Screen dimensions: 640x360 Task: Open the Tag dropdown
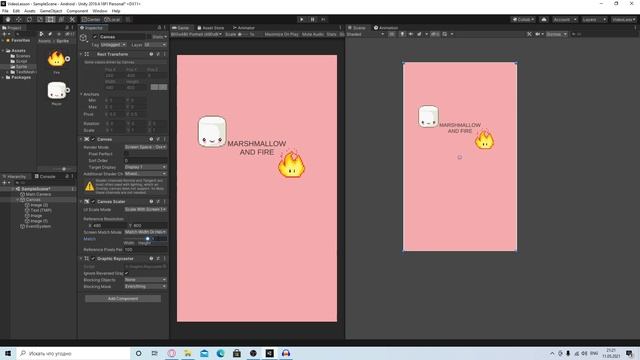113,44
